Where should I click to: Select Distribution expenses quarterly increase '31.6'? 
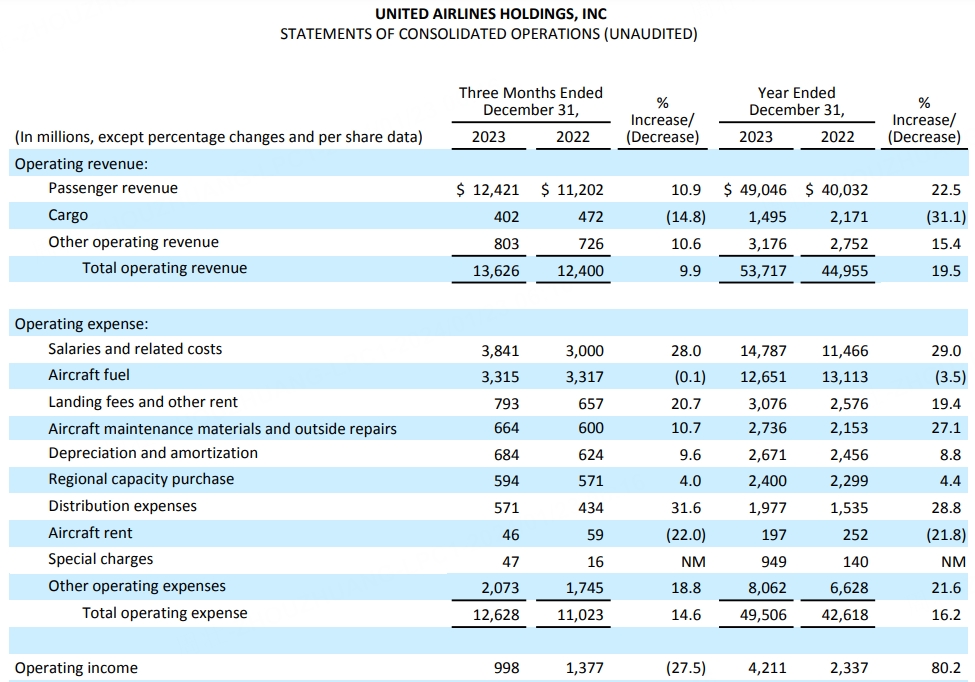click(686, 508)
